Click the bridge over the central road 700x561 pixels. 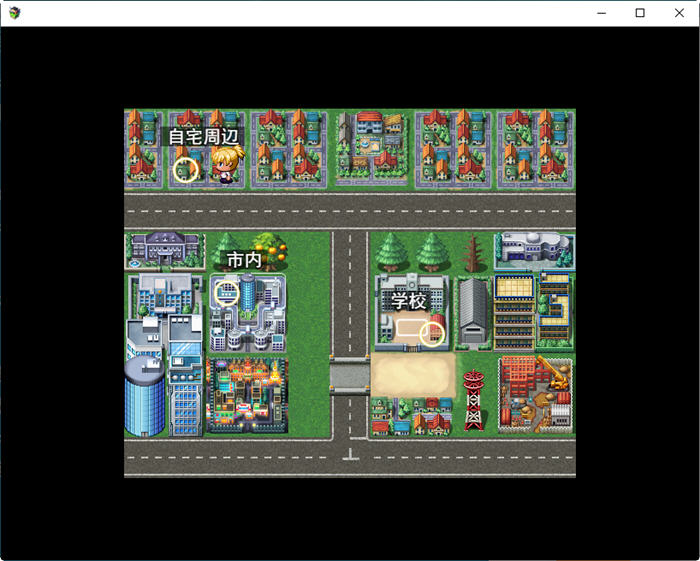point(350,376)
